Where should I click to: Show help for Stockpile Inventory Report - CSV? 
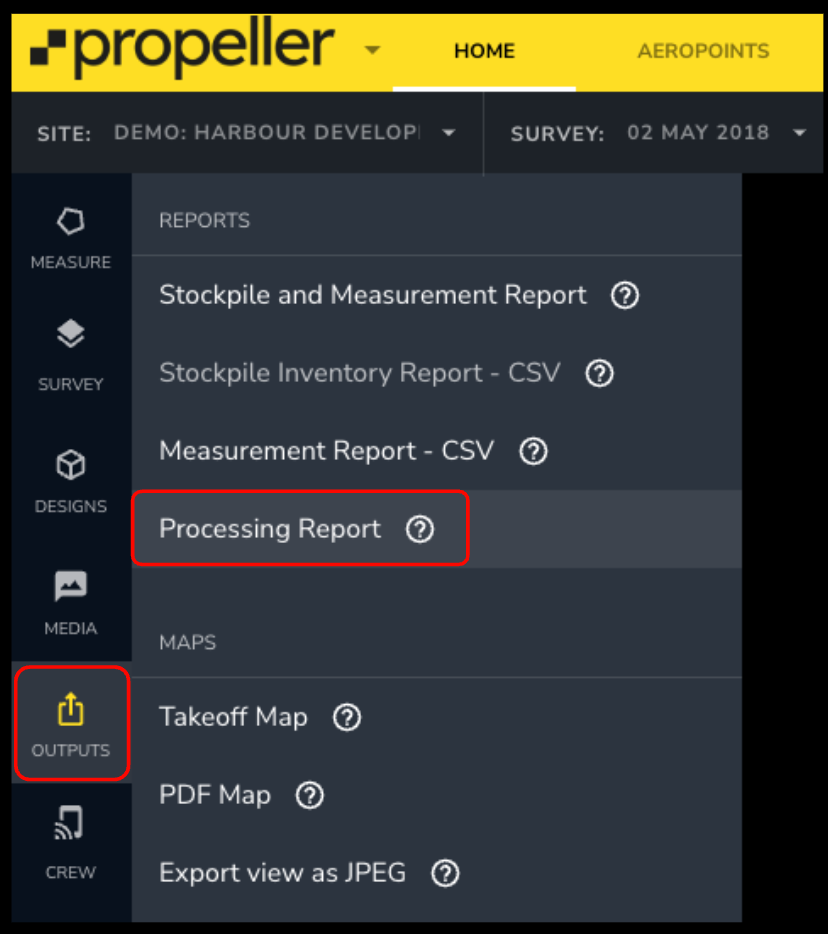click(599, 373)
